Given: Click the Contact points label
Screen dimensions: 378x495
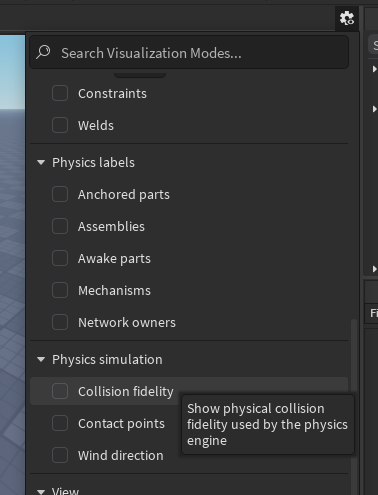Looking at the screenshot, I should [121, 424].
